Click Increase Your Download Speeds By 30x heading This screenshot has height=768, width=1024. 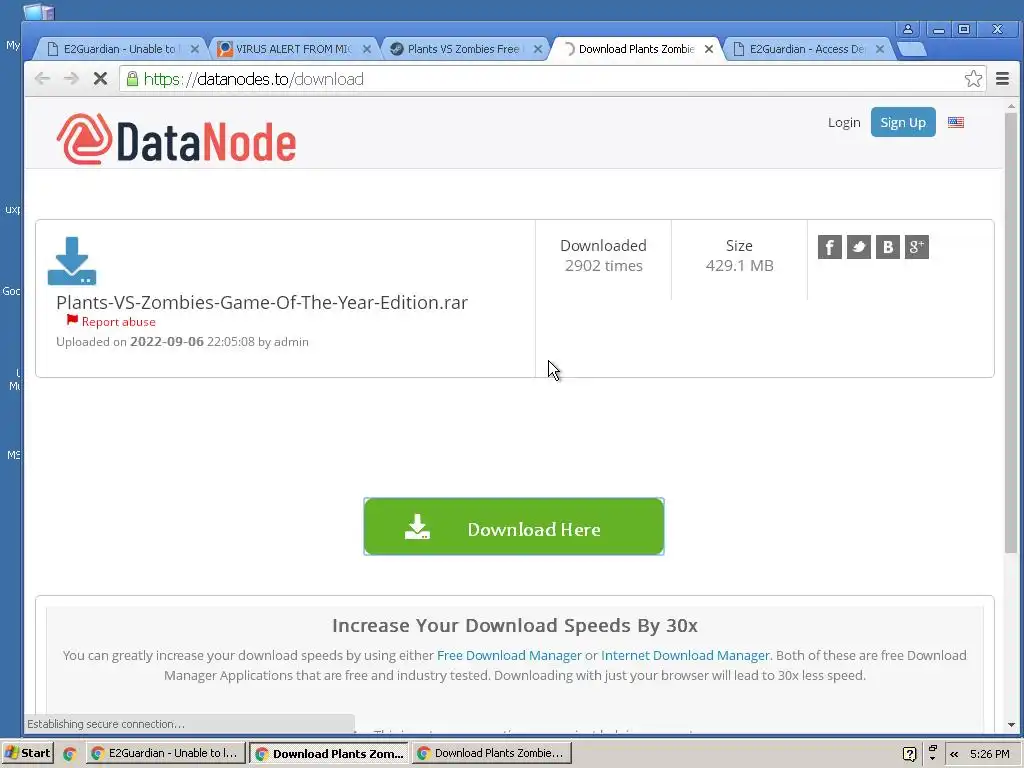(515, 626)
